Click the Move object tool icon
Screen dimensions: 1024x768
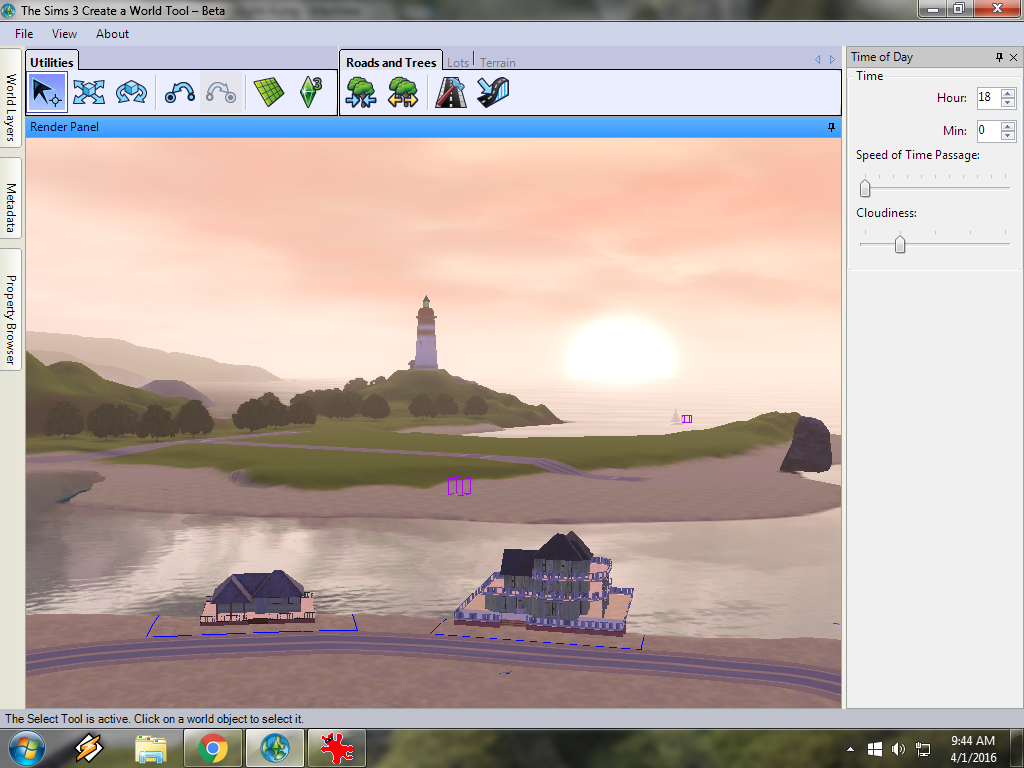point(88,93)
